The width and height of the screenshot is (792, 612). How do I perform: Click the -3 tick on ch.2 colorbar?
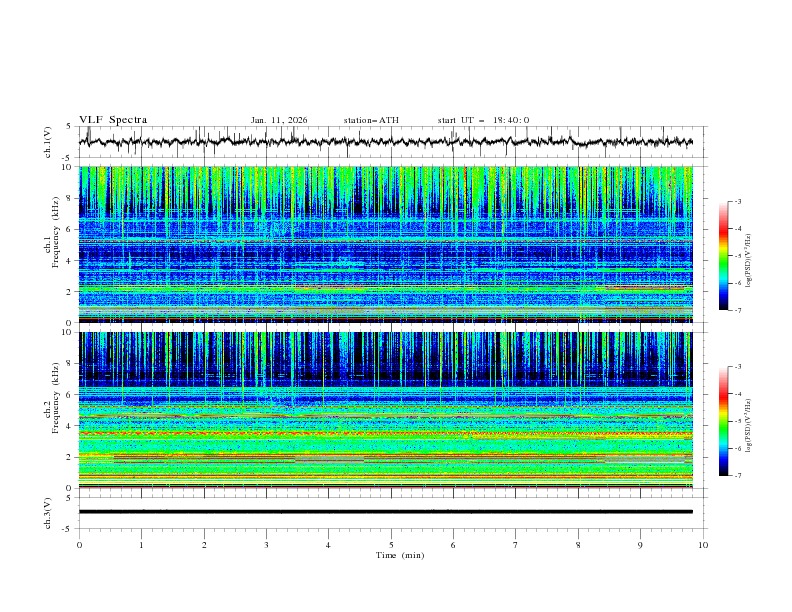tap(738, 367)
